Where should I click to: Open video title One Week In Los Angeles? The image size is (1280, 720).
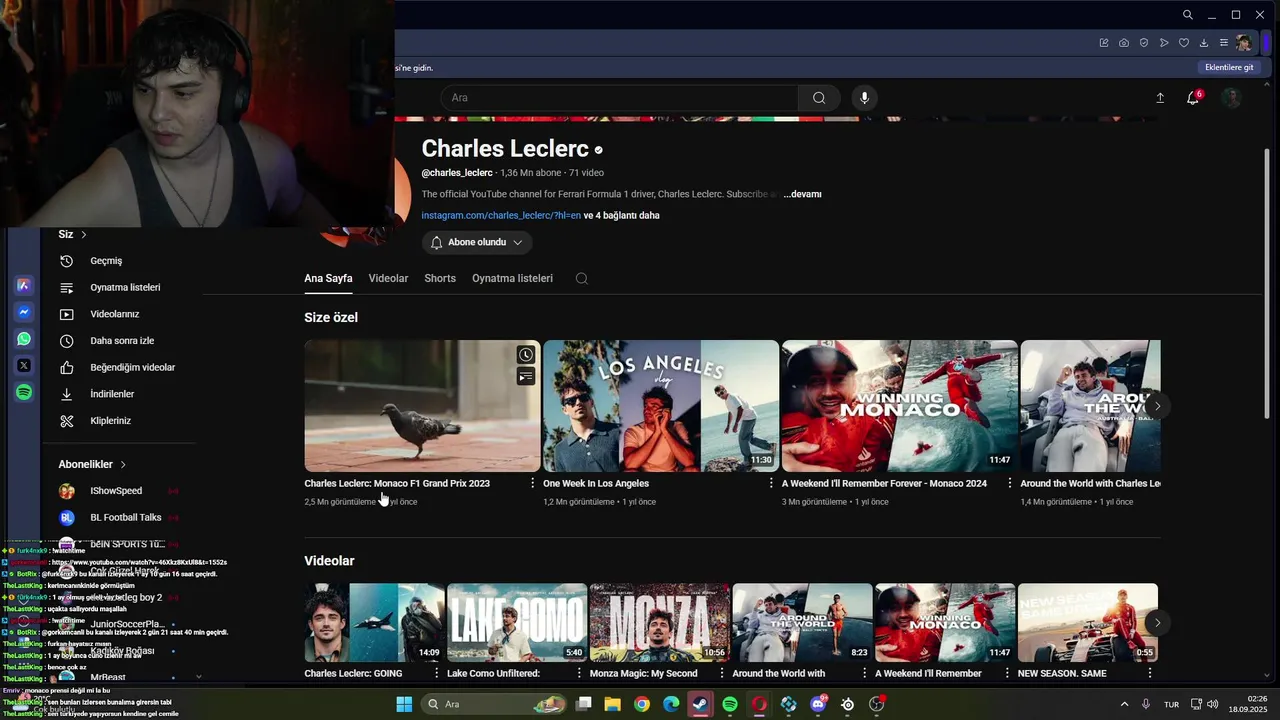(596, 483)
